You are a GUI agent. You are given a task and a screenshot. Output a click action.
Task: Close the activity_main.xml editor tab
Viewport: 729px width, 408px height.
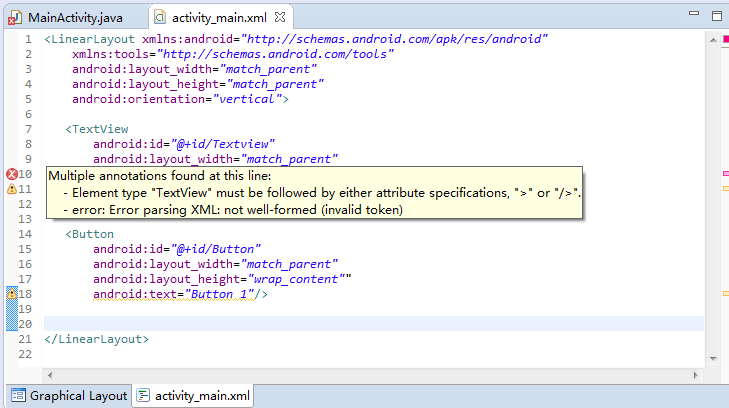(280, 17)
